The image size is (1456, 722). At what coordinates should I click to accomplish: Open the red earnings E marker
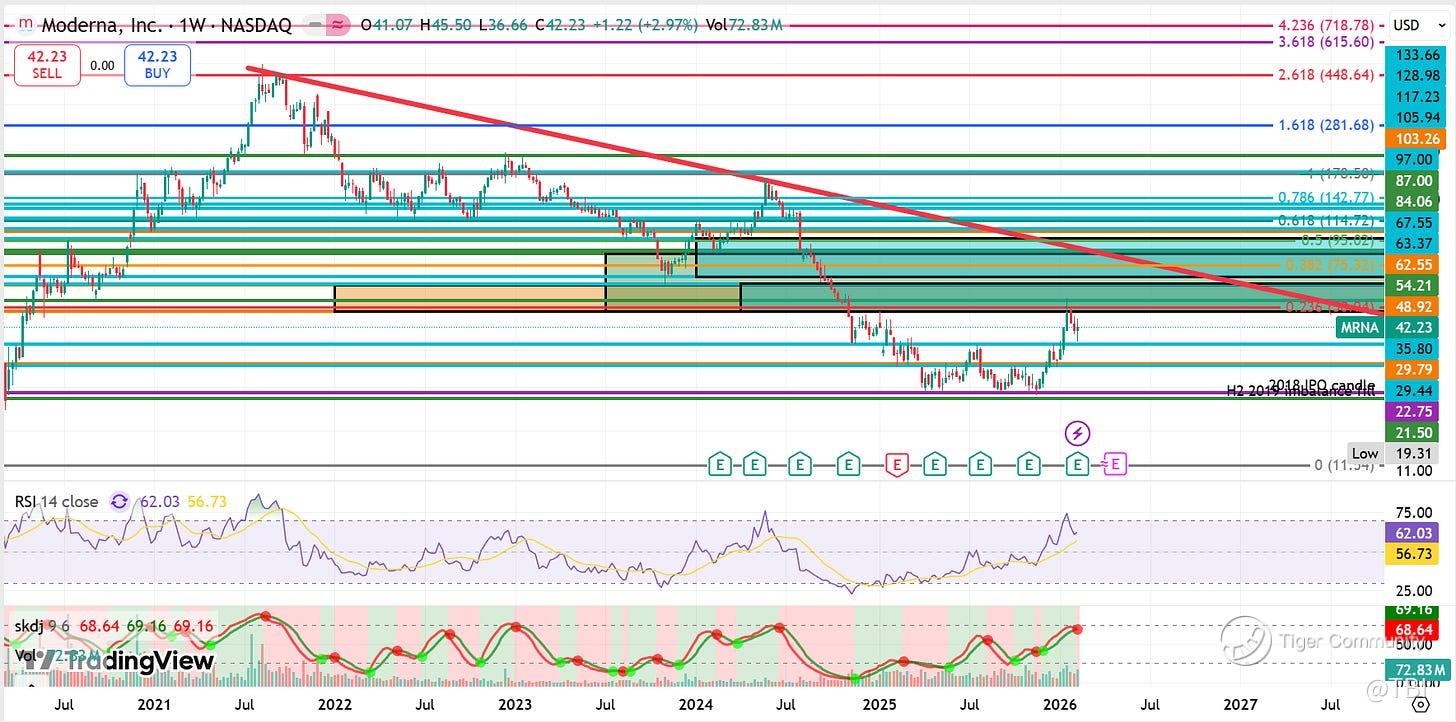click(x=897, y=463)
